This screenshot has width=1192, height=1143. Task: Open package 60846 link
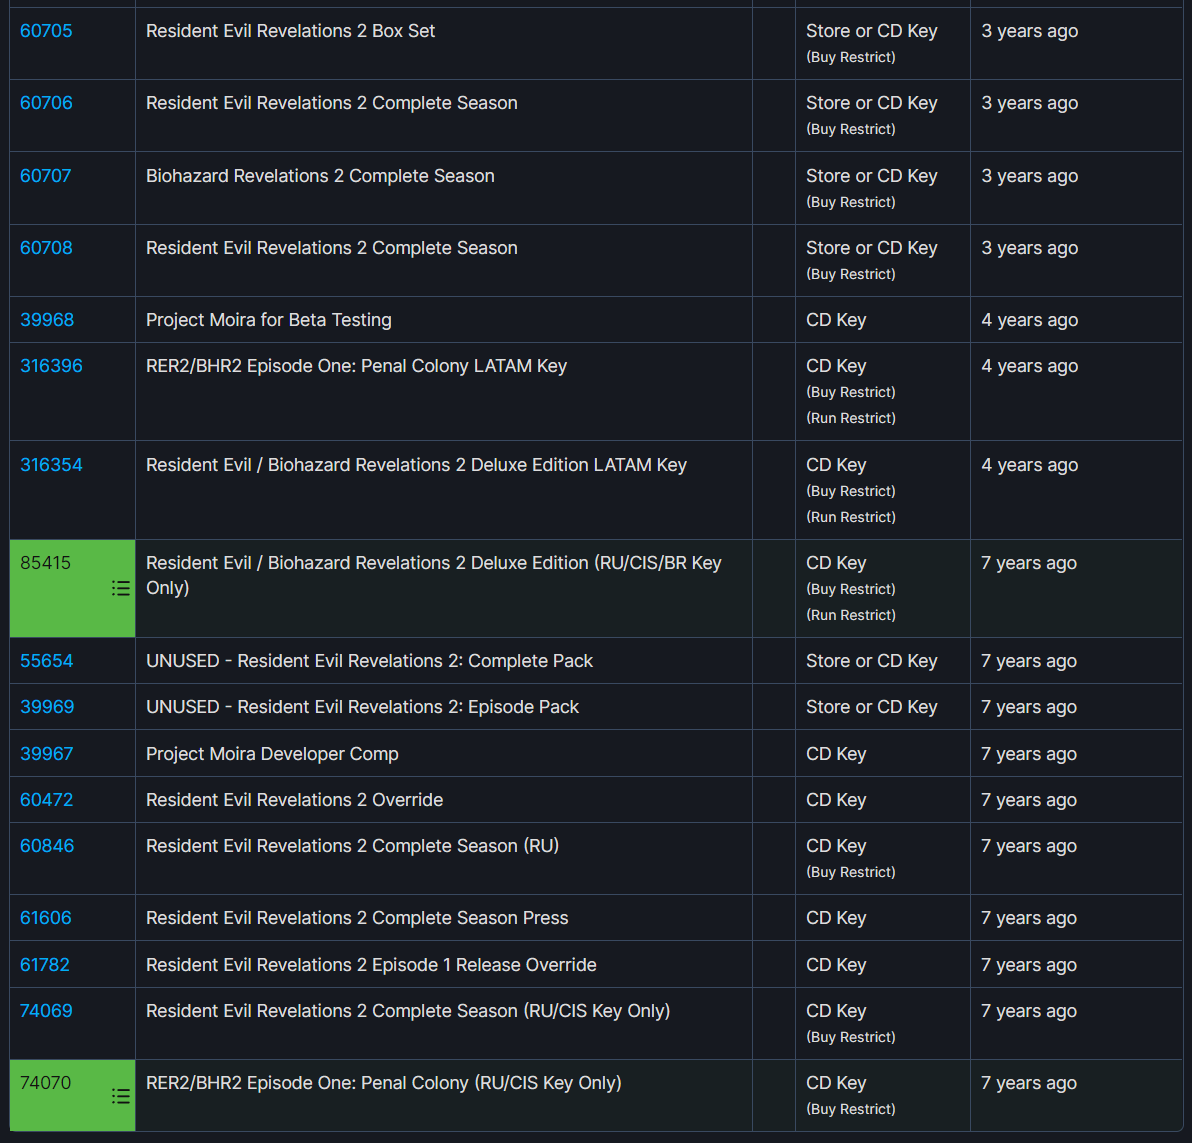(47, 846)
